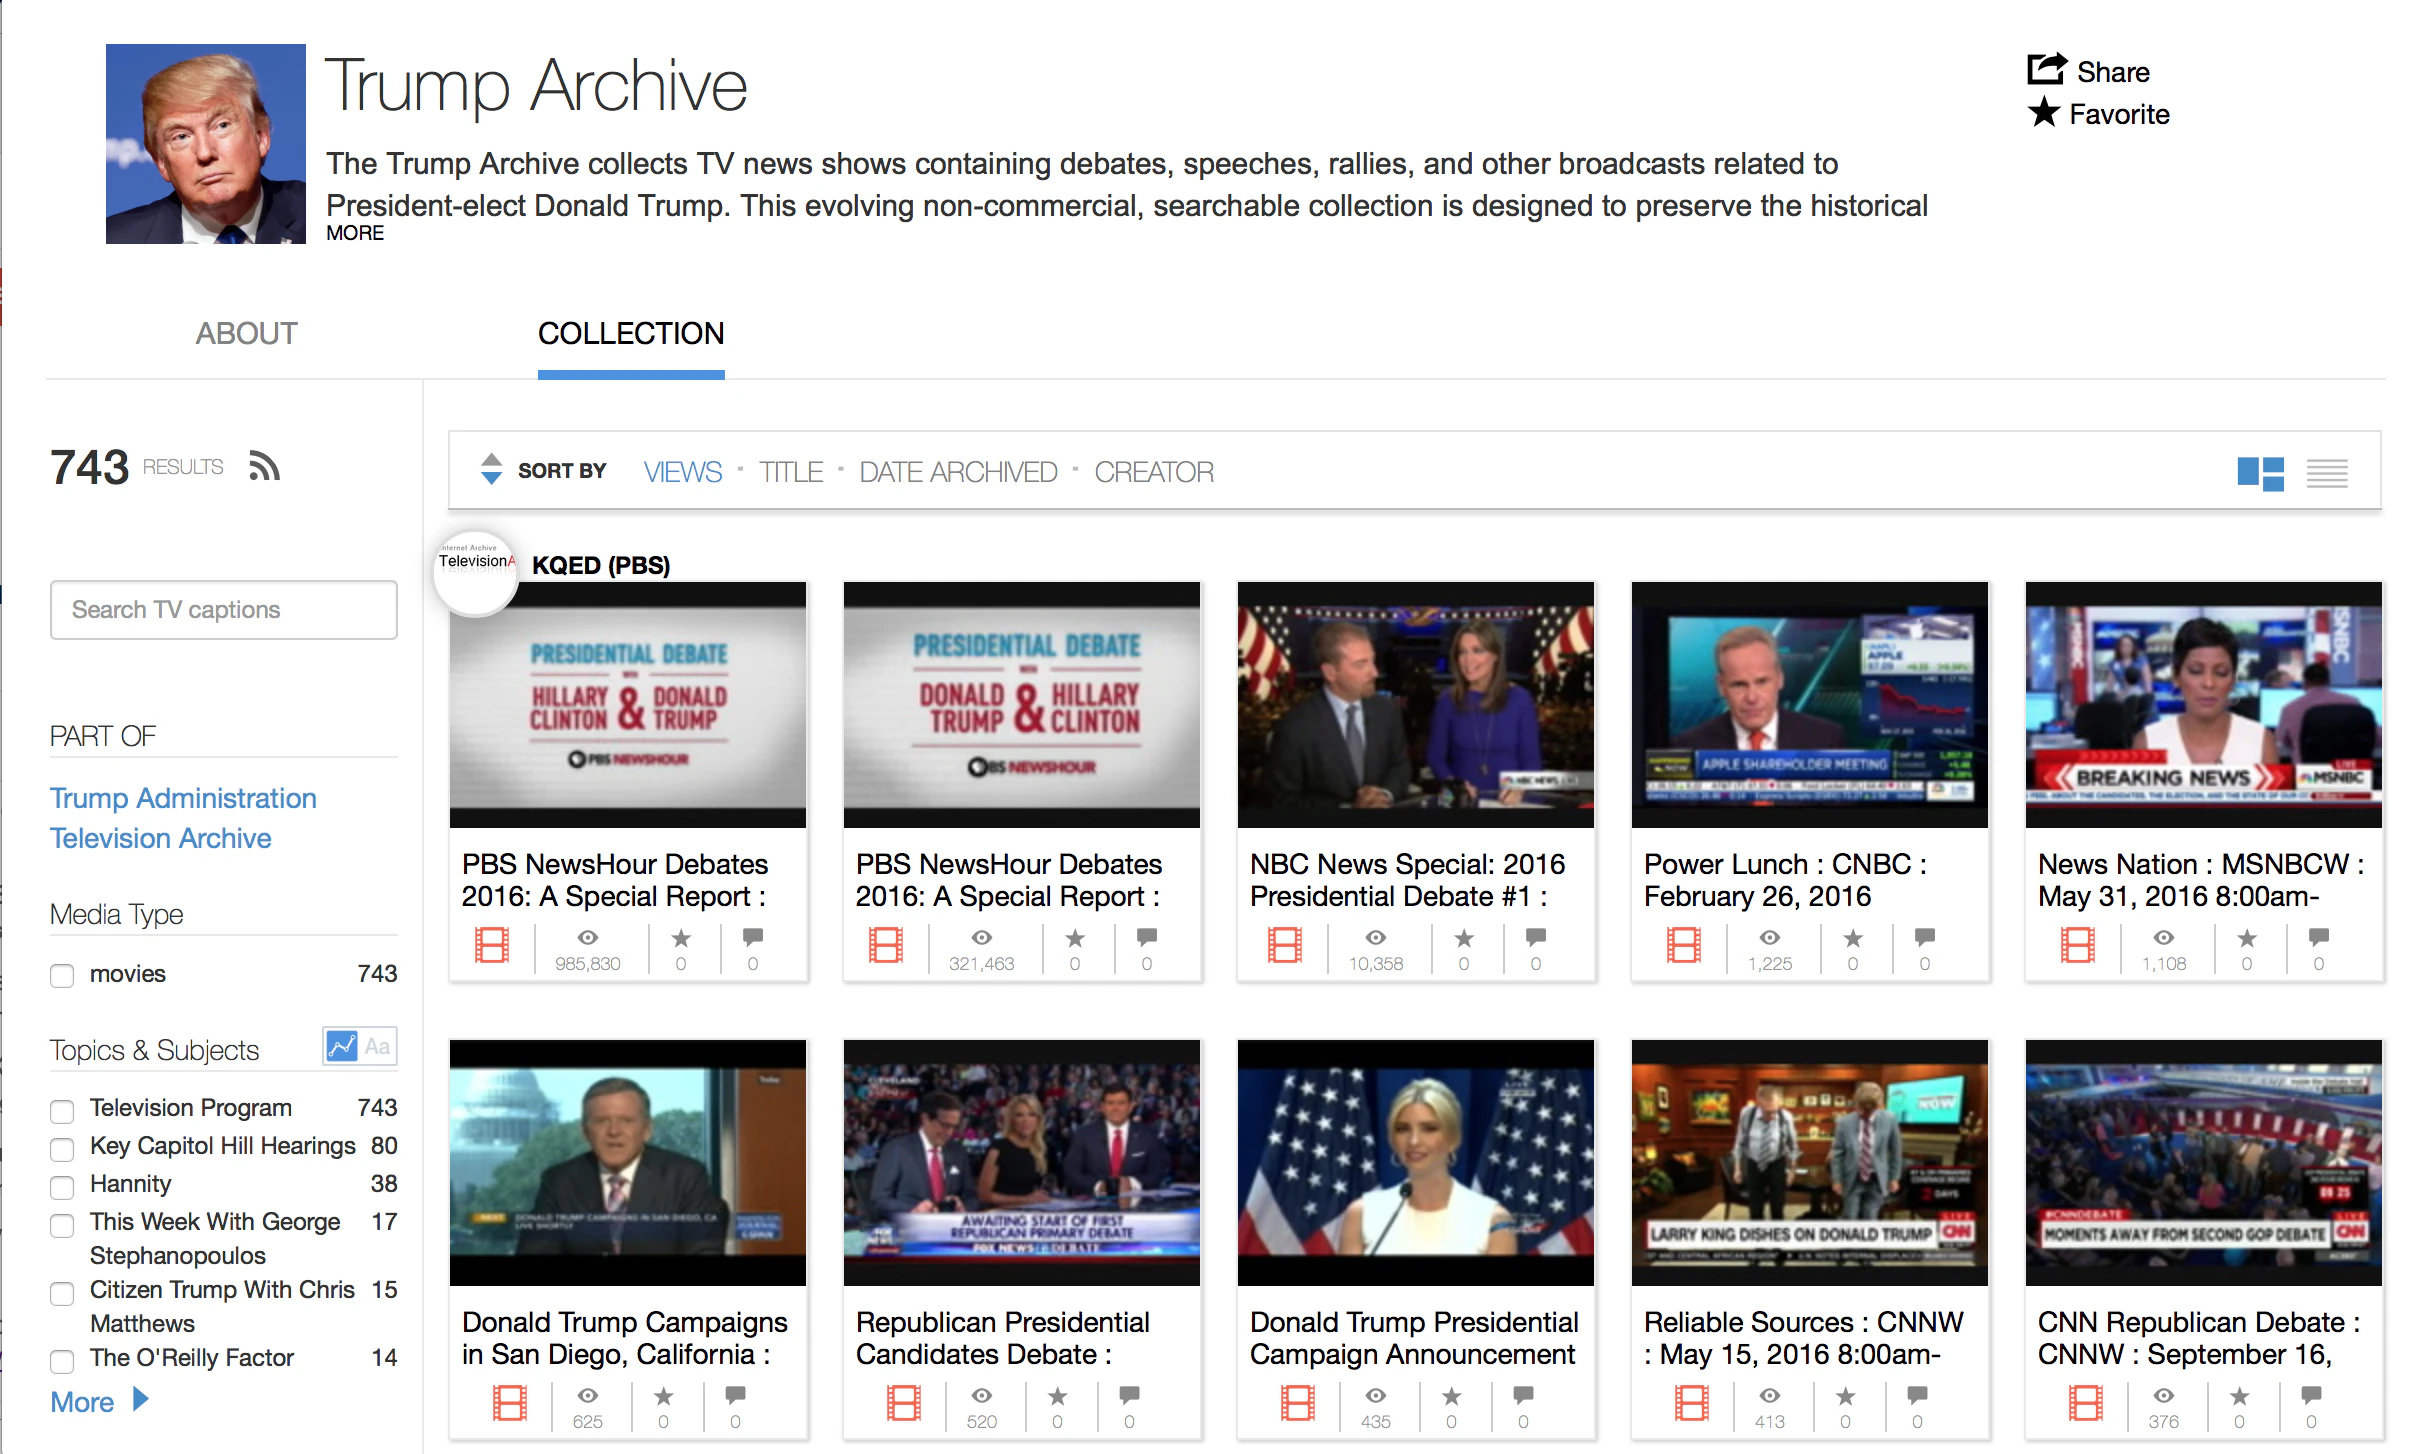Switch to list view icon

[2327, 473]
